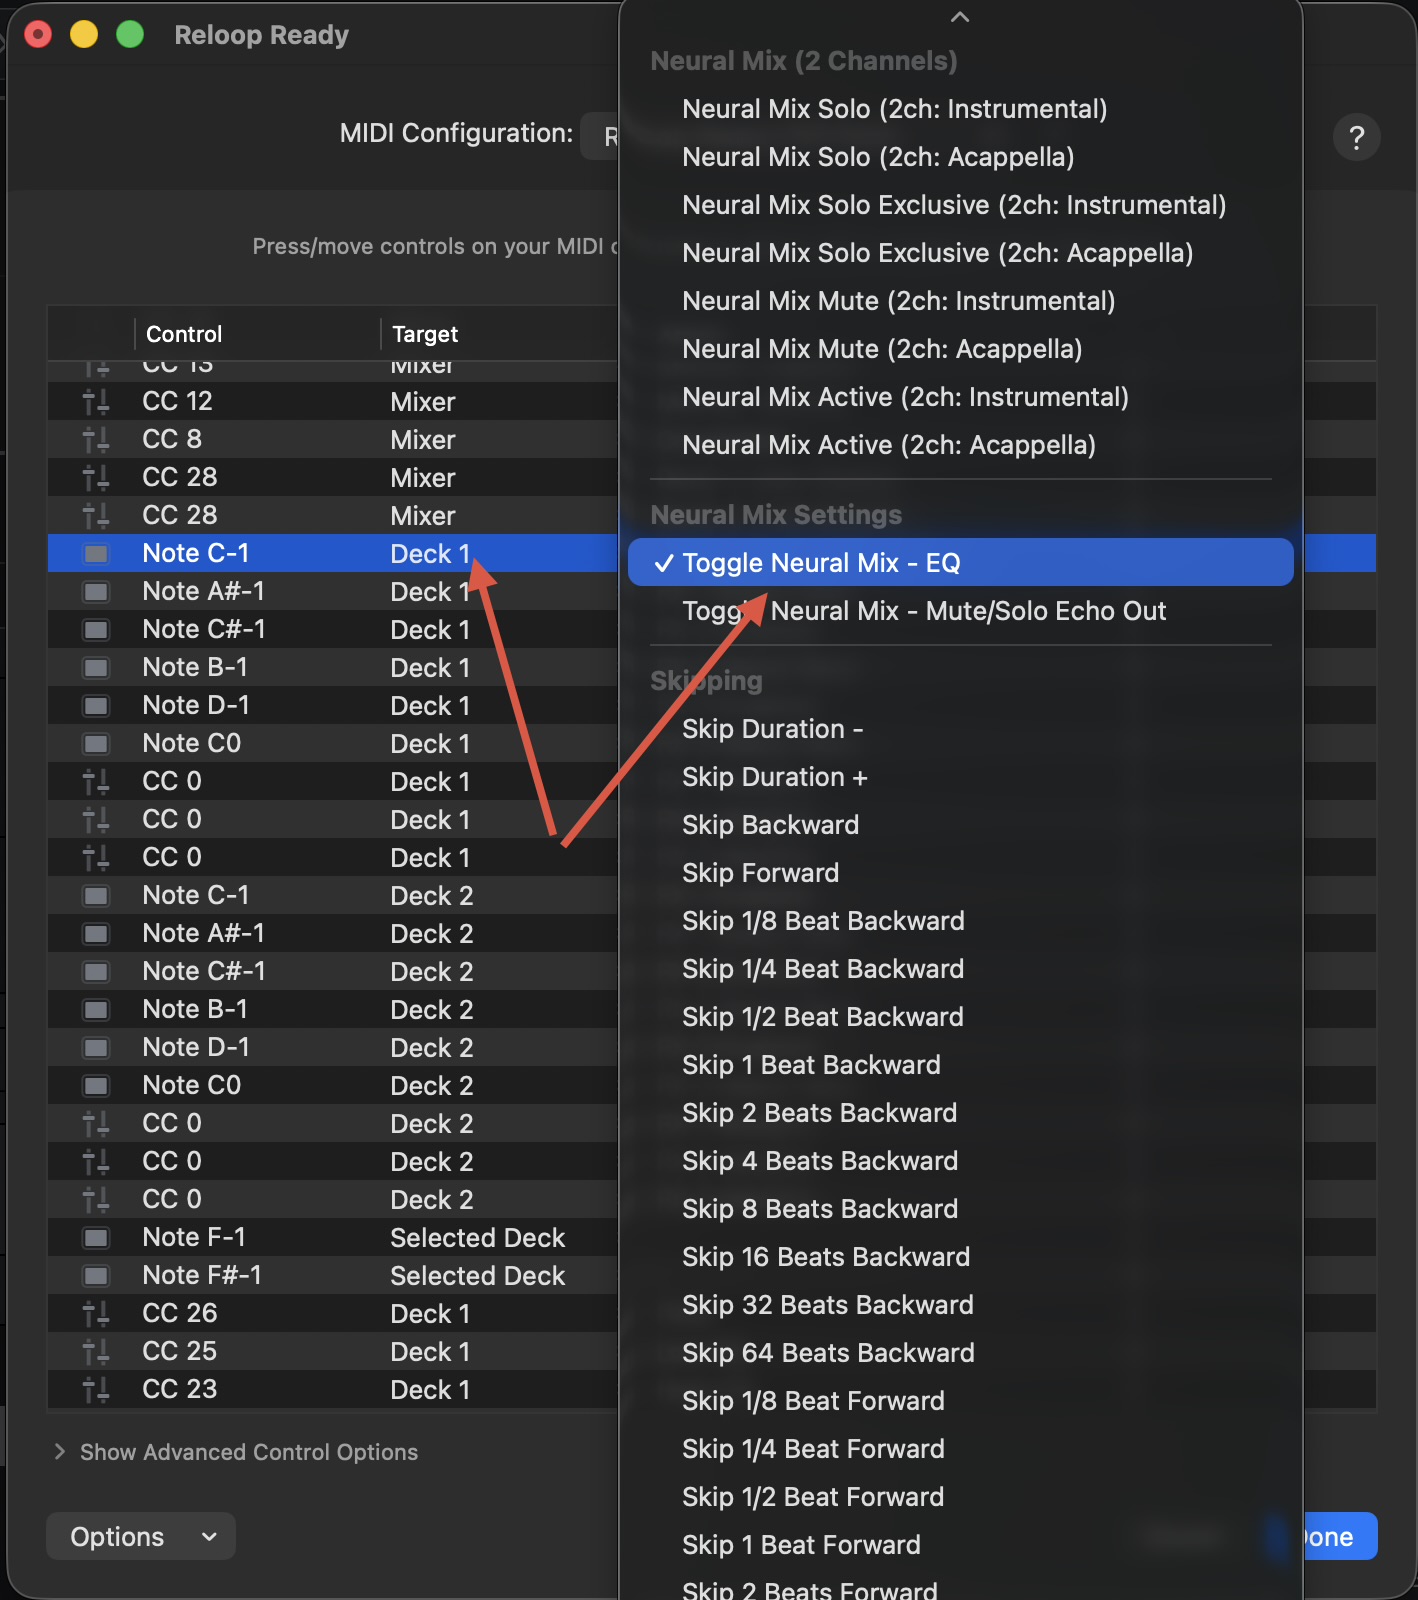Click the fader icon next to CC 23

[96, 1390]
